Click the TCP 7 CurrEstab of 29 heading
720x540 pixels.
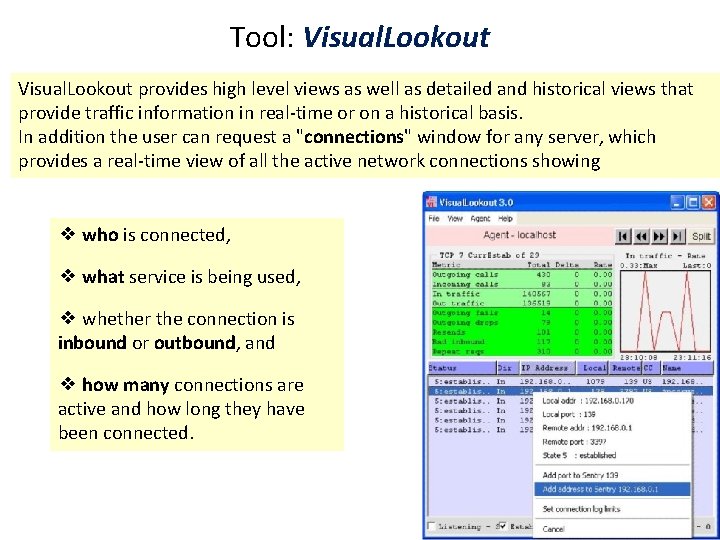click(489, 255)
